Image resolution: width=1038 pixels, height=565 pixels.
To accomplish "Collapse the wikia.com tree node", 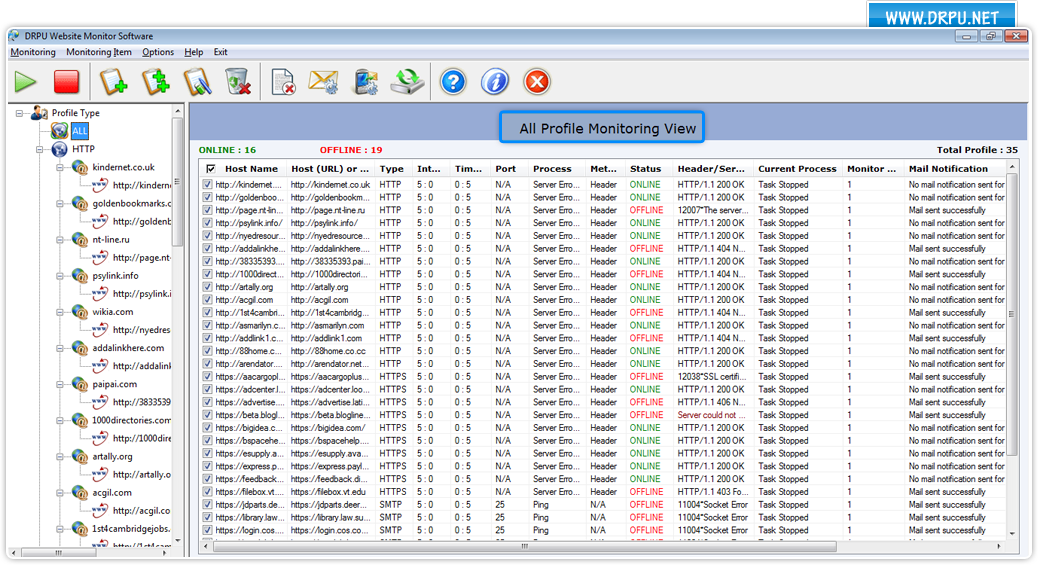I will click(60, 312).
